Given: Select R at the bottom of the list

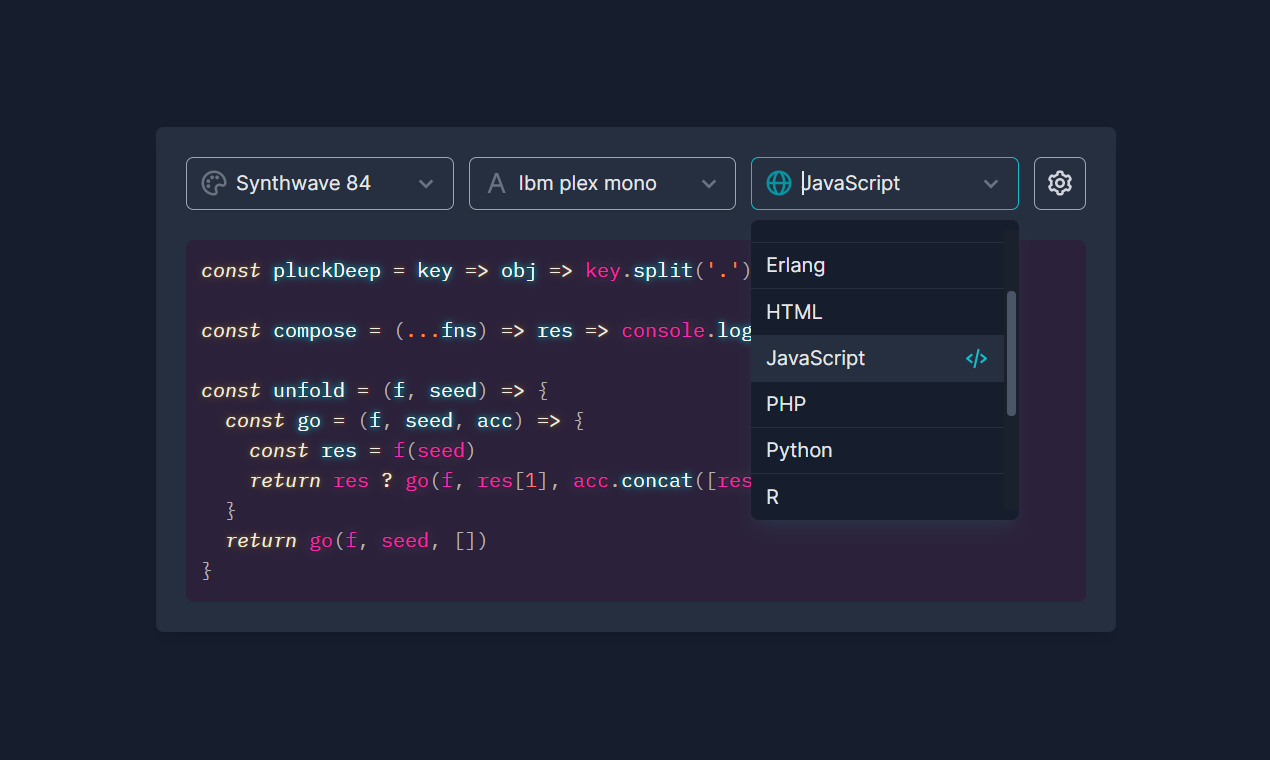Looking at the screenshot, I should point(771,496).
